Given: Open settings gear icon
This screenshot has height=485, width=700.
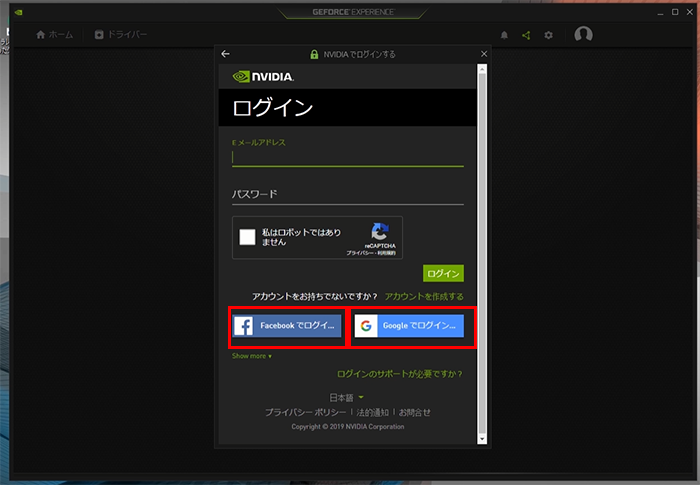Looking at the screenshot, I should pyautogui.click(x=548, y=35).
